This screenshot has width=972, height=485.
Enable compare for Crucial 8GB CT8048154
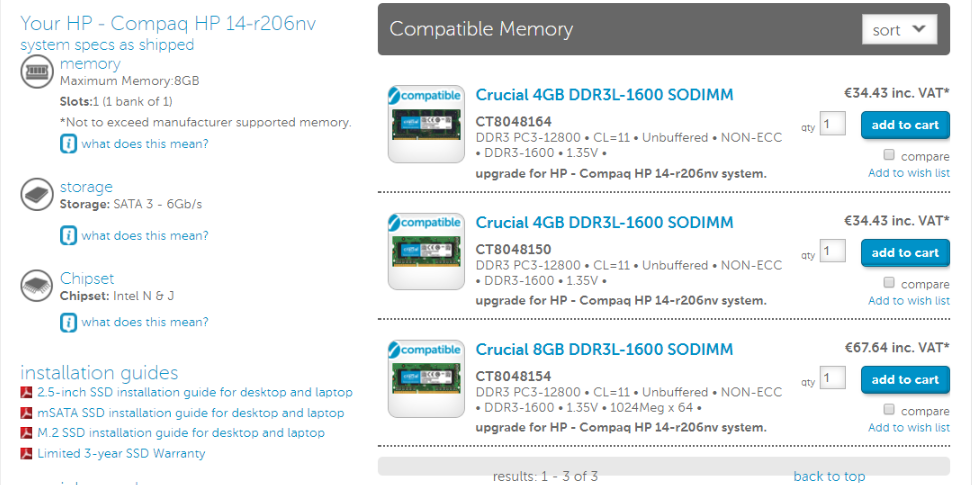[x=889, y=409]
